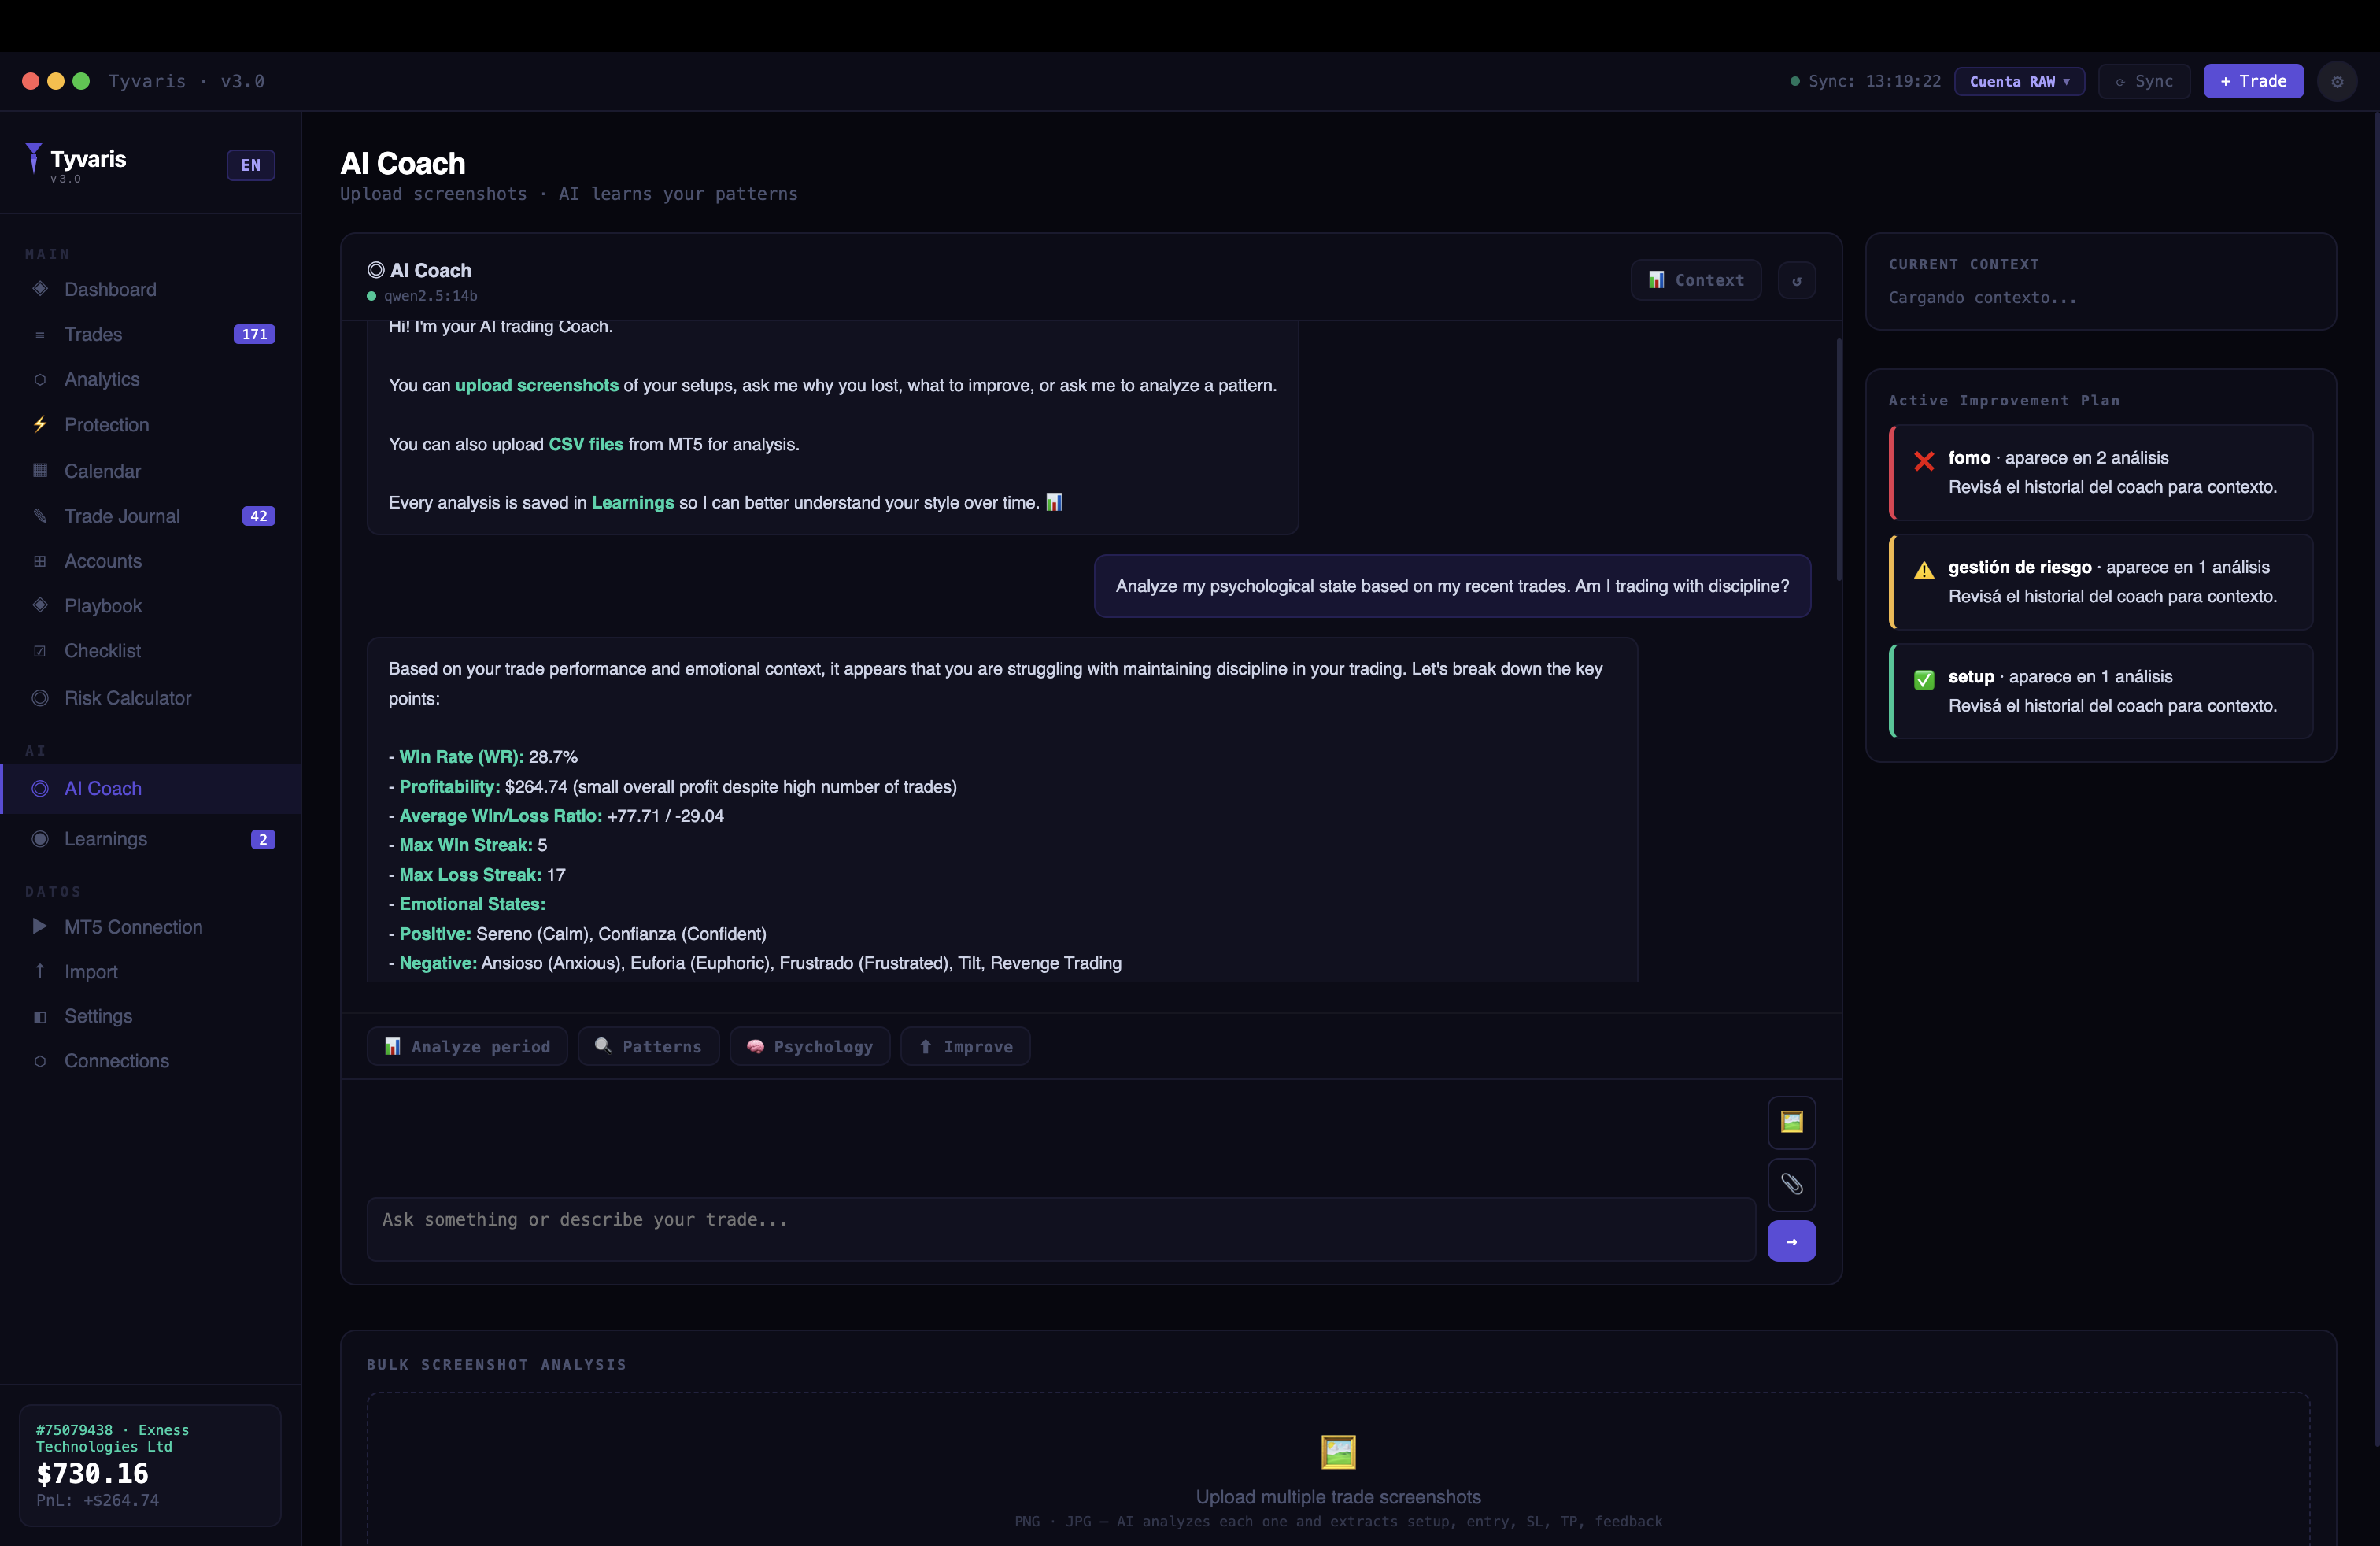Click the Tyvaris logo icon
Image resolution: width=2380 pixels, height=1546 pixels.
coord(34,159)
